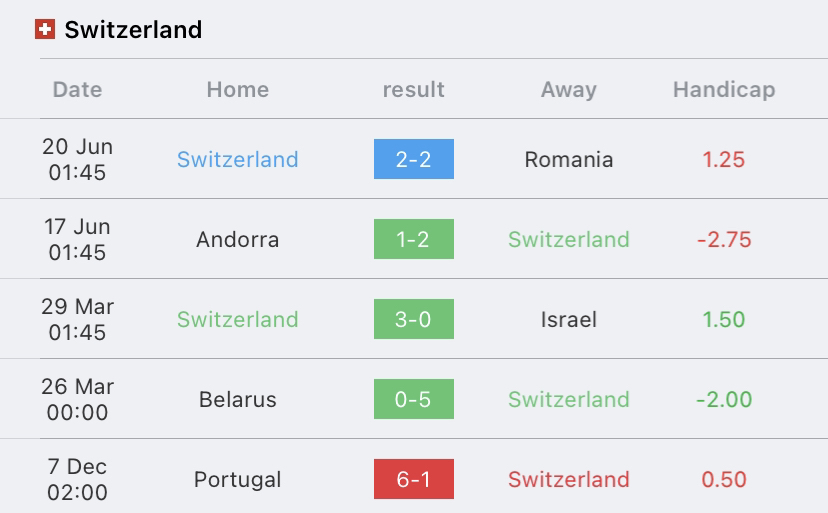Open the Belarus home team
828x513 pixels.
(x=238, y=399)
